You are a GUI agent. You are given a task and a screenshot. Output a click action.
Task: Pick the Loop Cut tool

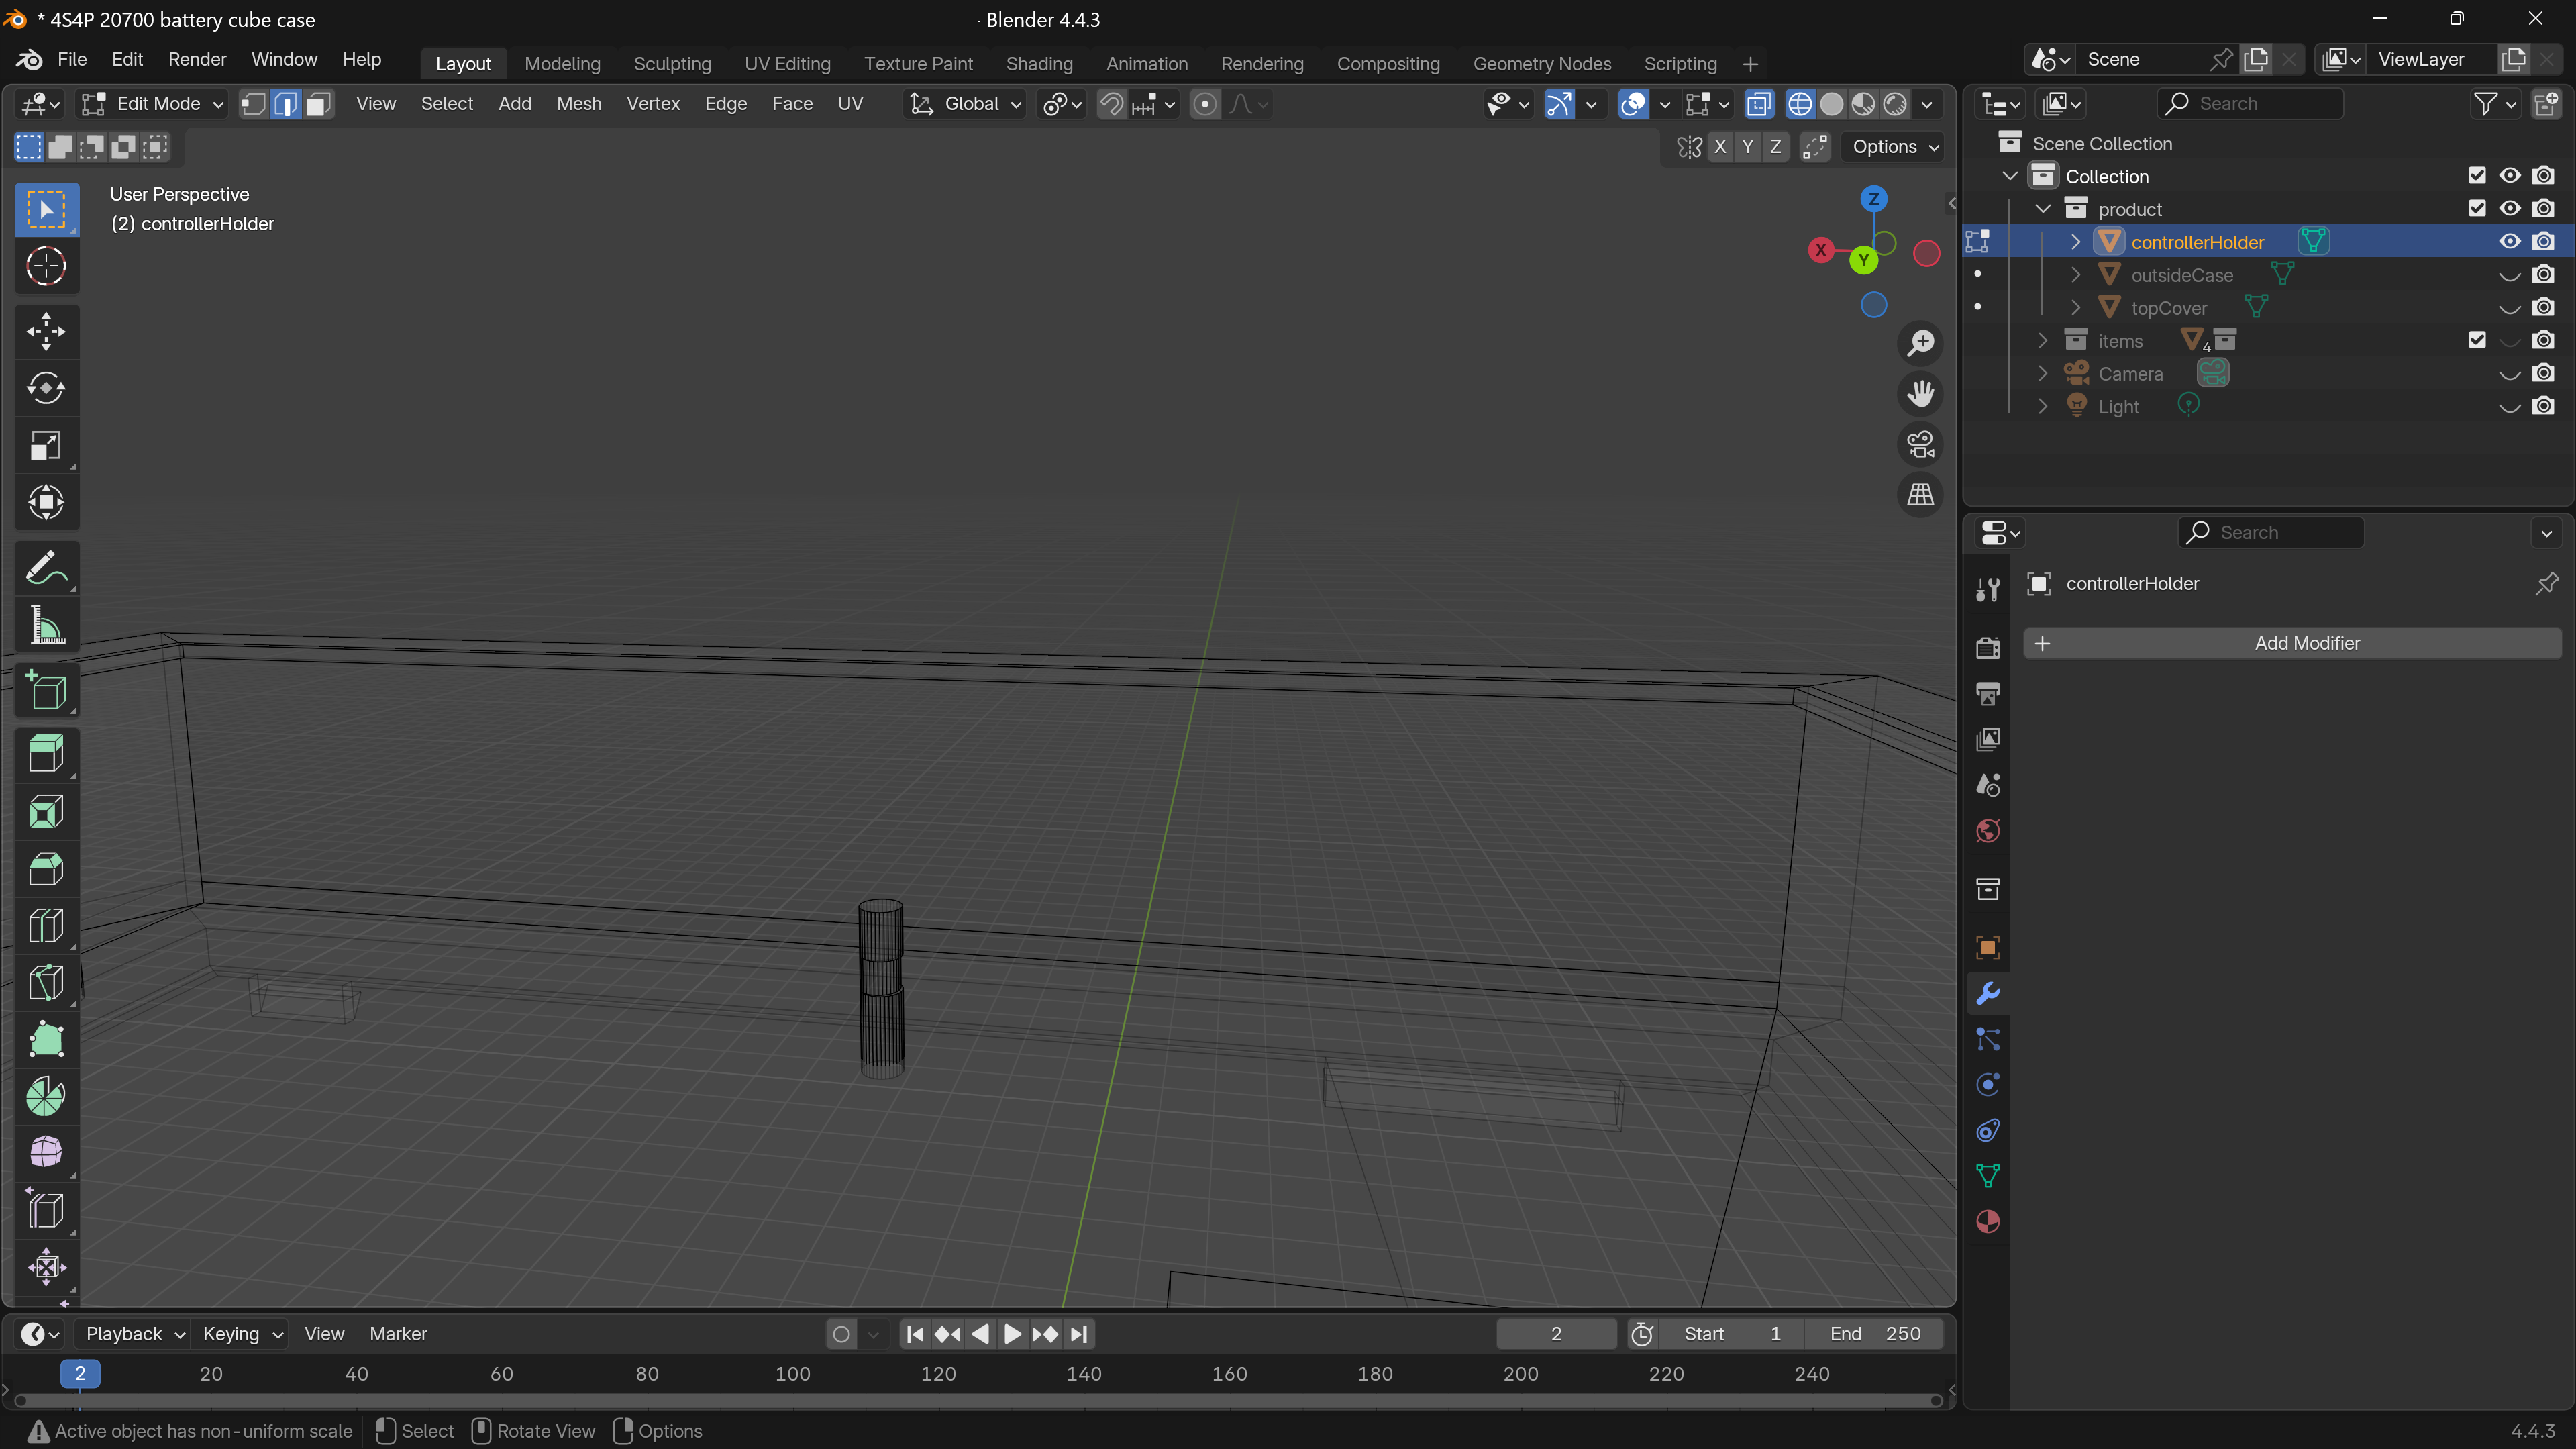pos(46,926)
